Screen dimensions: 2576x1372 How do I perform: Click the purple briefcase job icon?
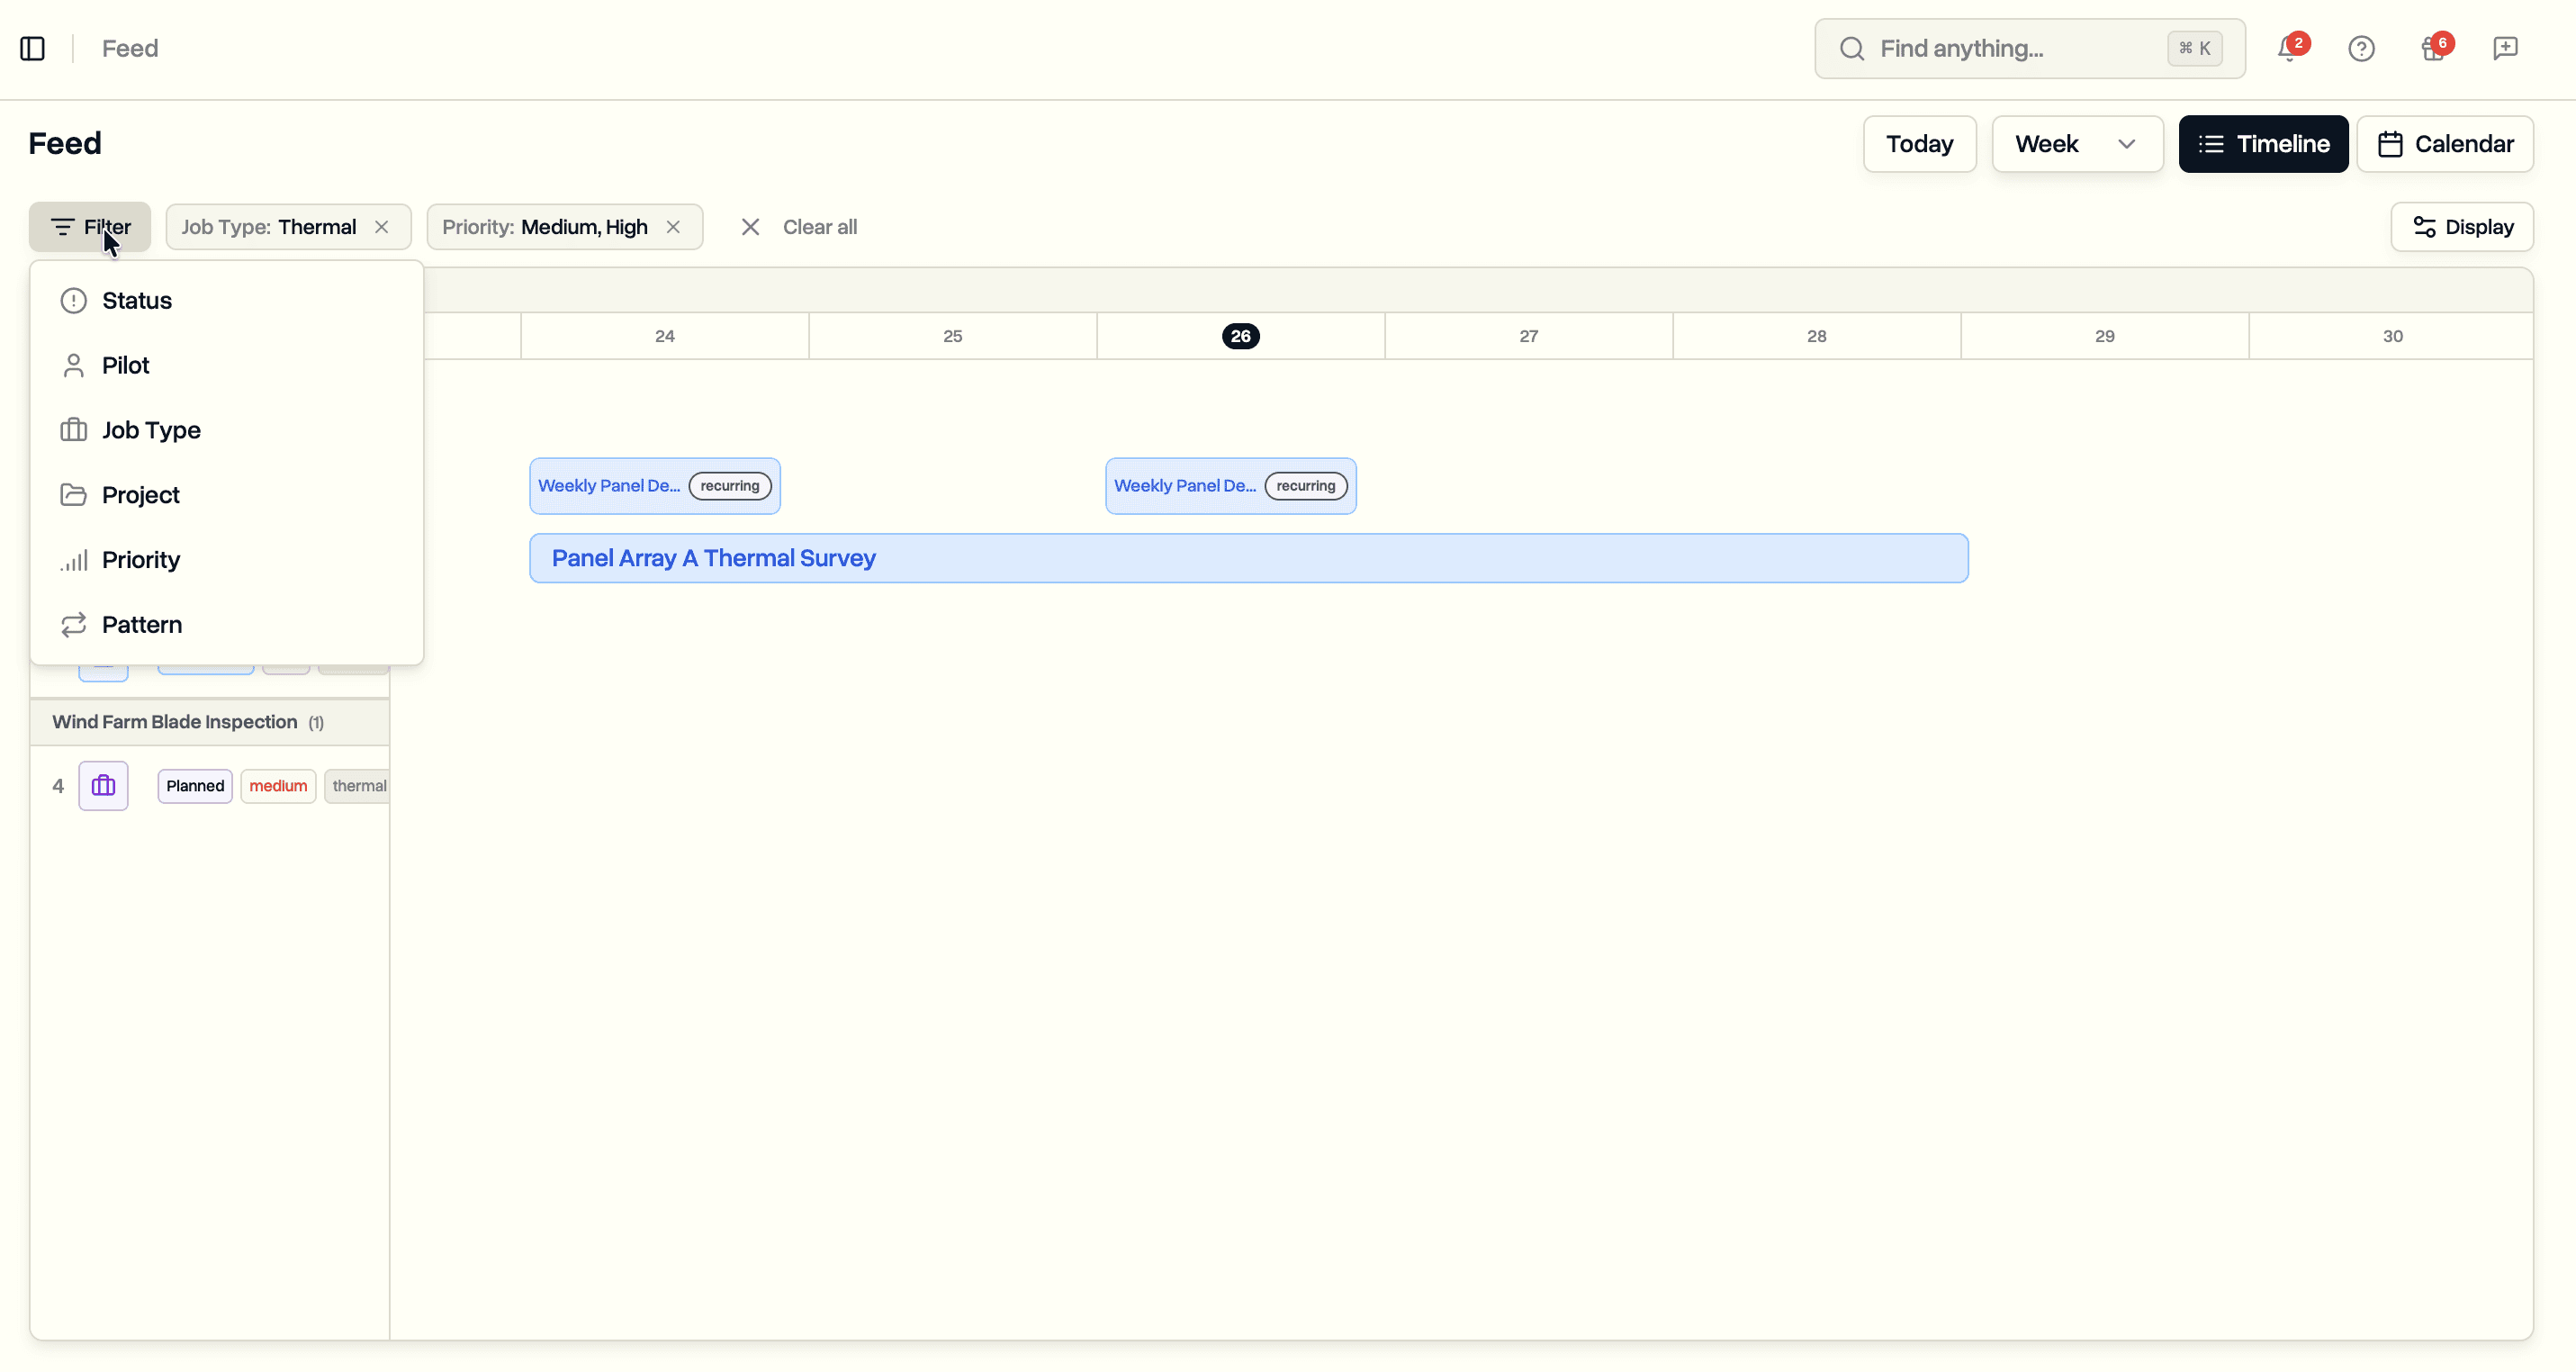click(103, 786)
